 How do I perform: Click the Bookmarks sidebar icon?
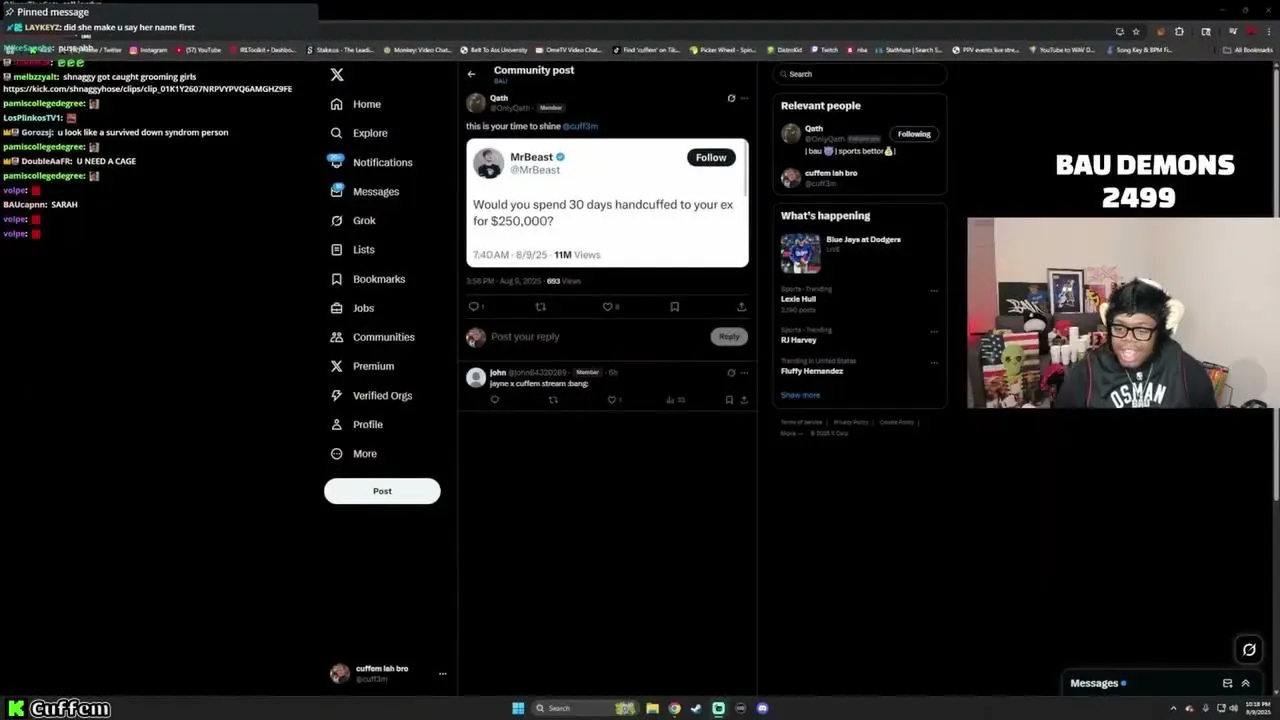(337, 279)
